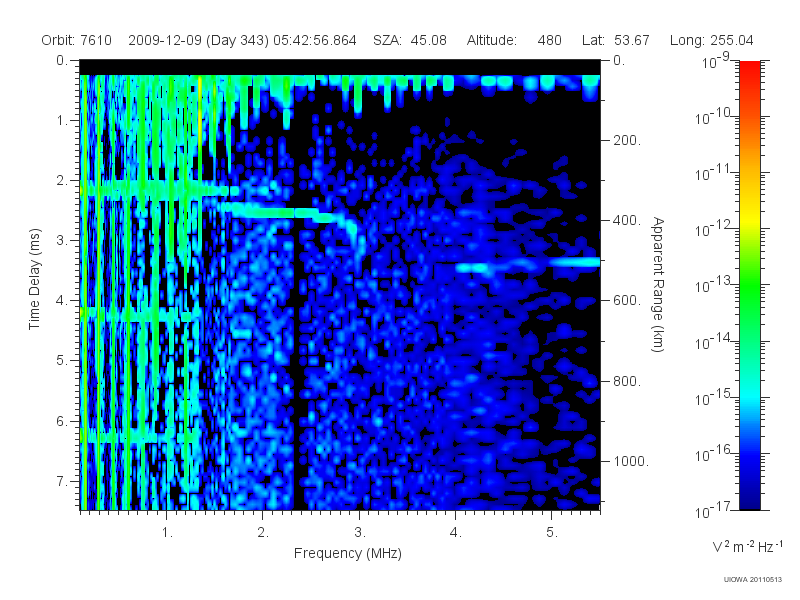Click the 10^-13 color scale label

(x=713, y=285)
